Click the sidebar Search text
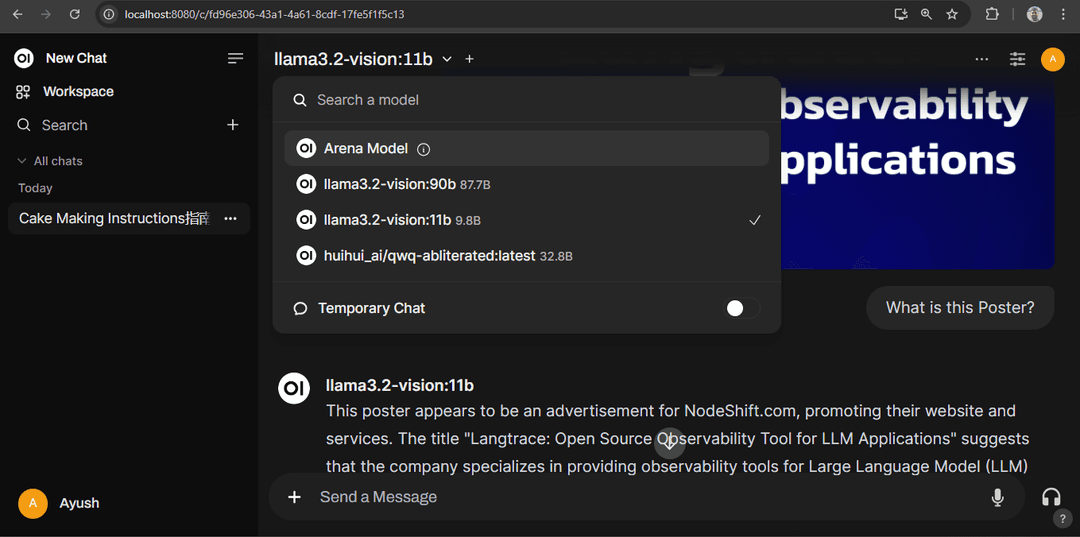The width and height of the screenshot is (1080, 537). pos(65,125)
